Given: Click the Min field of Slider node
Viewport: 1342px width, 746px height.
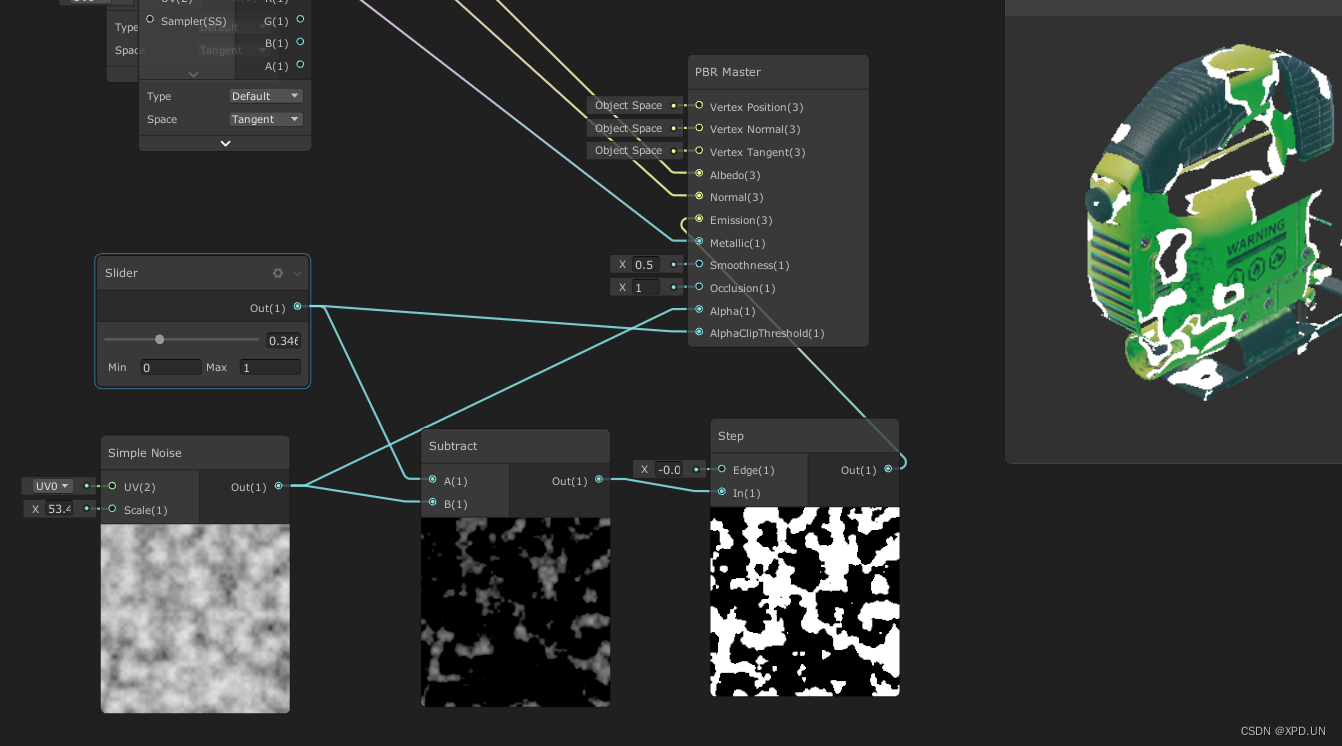Looking at the screenshot, I should point(171,367).
